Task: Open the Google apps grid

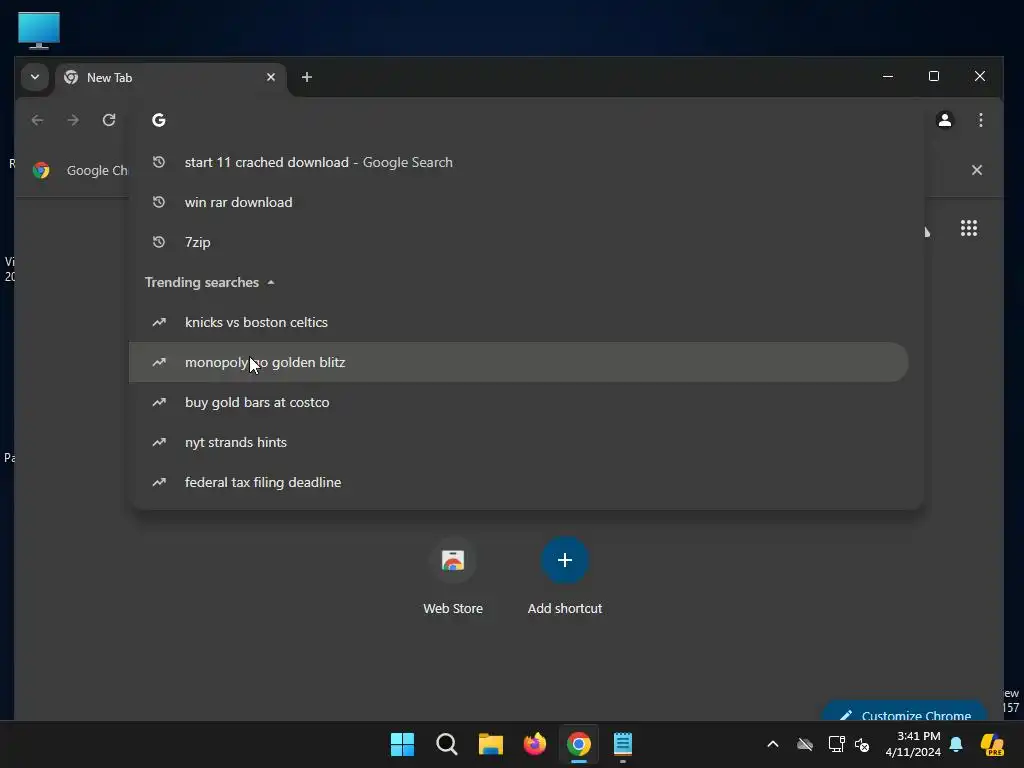Action: (968, 228)
